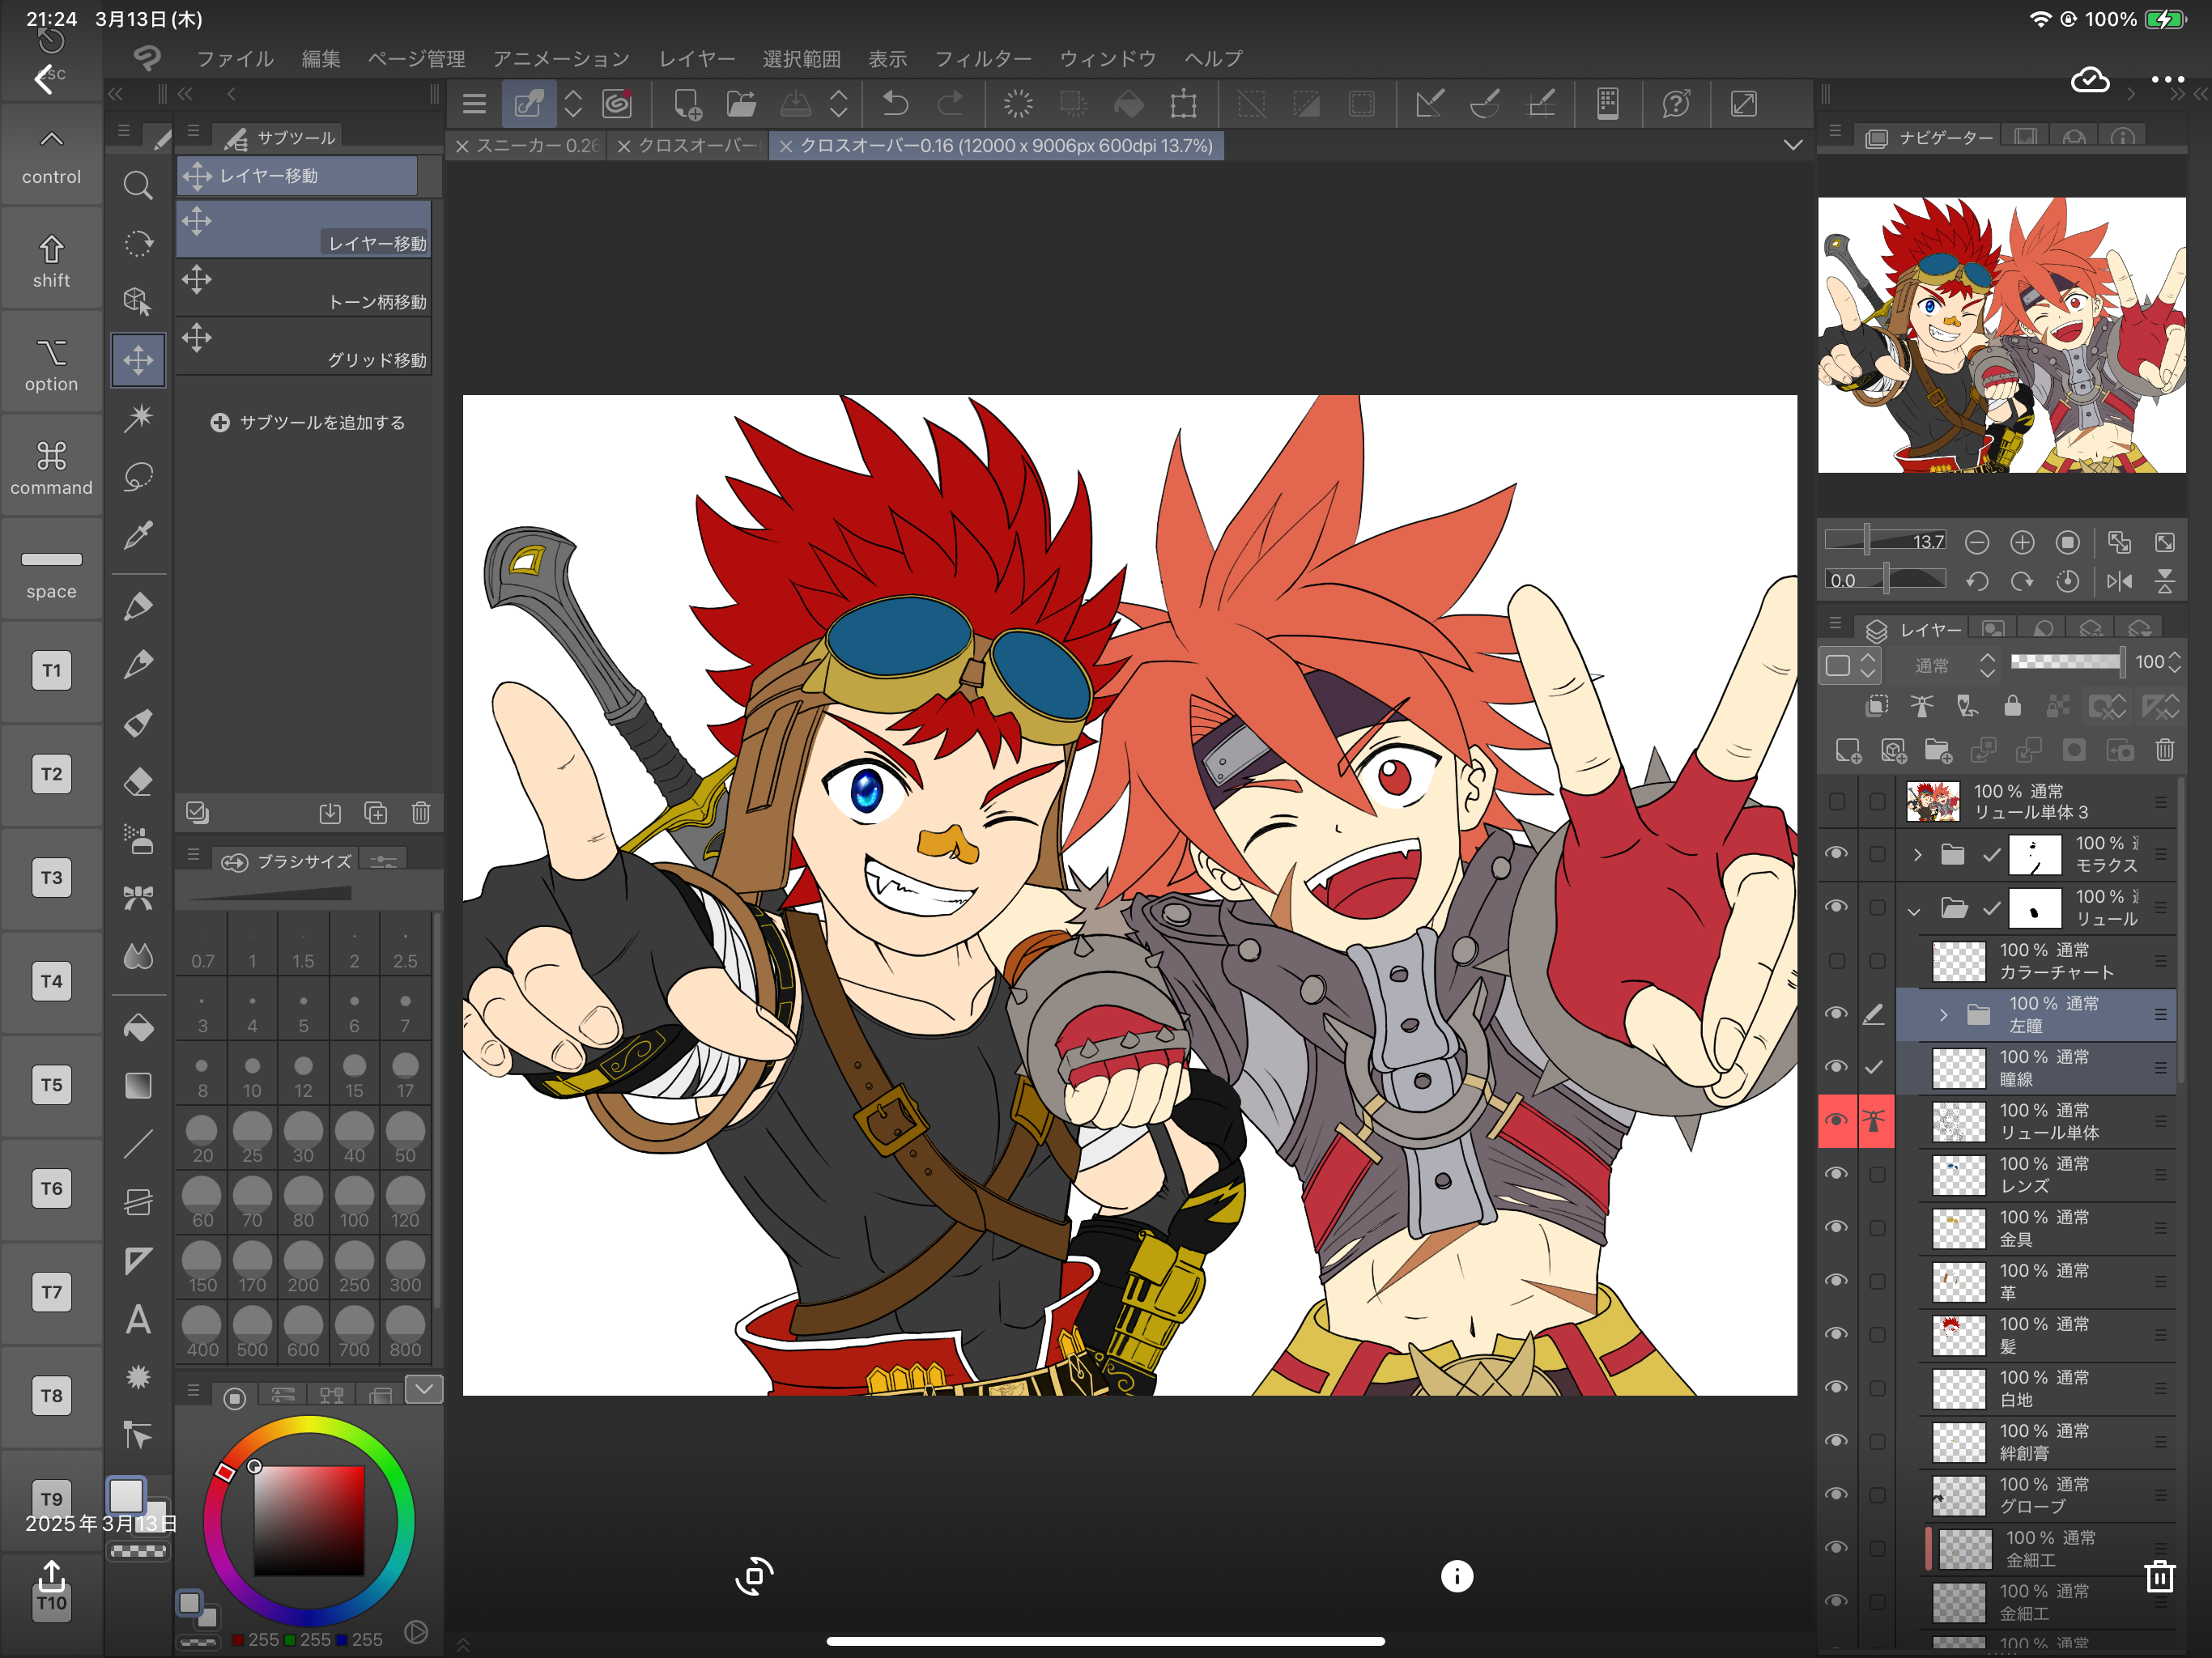Hide the 髪 layer
The height and width of the screenshot is (1658, 2212).
pos(1836,1334)
